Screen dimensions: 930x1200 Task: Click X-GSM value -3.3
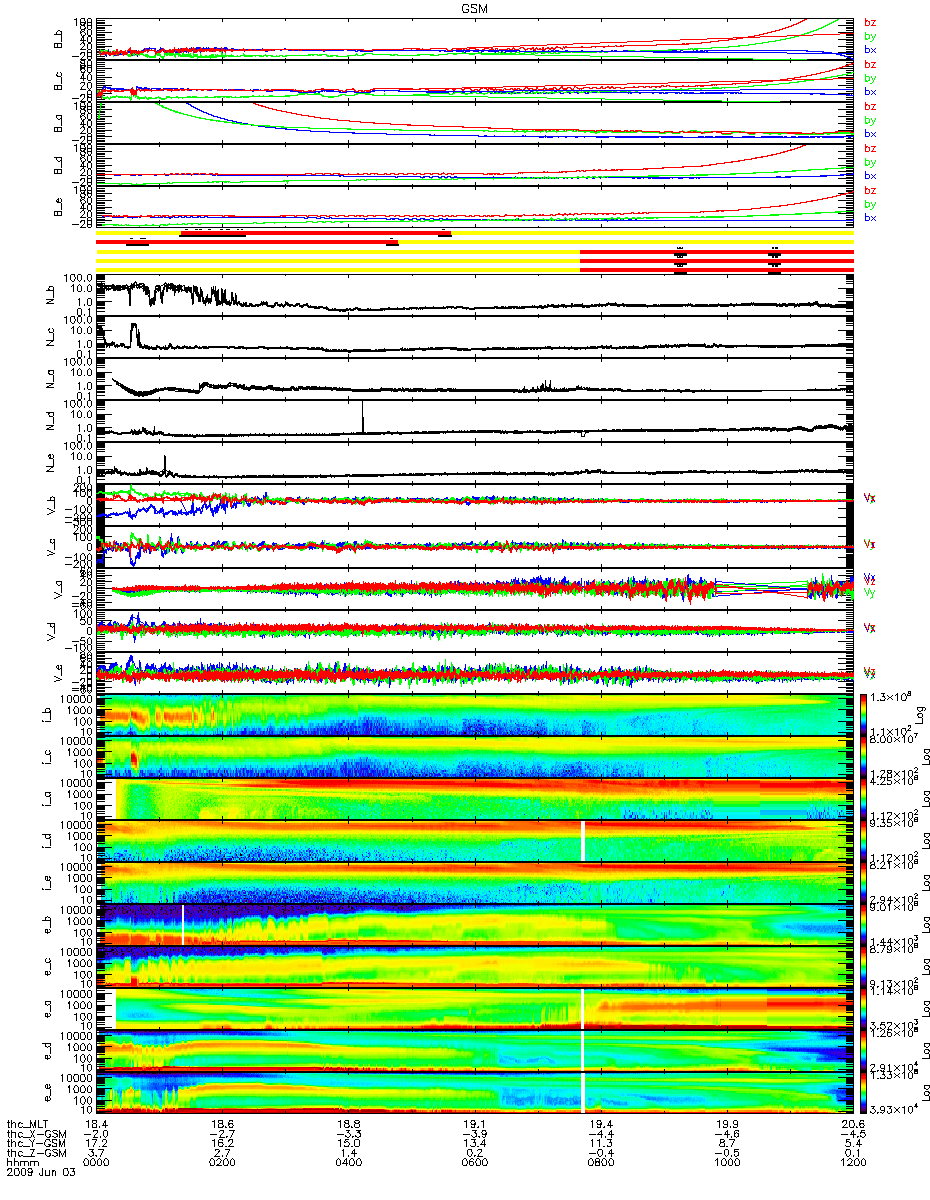point(348,1133)
